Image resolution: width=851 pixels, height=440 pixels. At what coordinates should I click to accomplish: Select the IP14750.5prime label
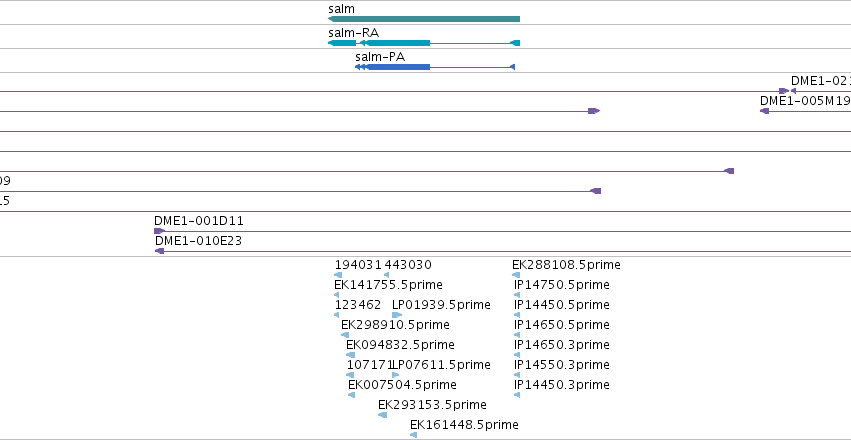(562, 285)
